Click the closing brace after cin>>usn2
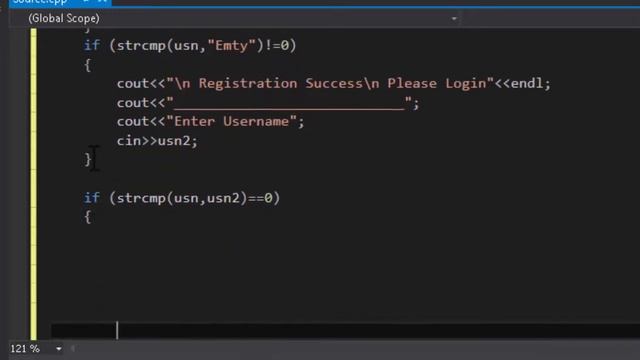The height and width of the screenshot is (360, 640). coord(87,160)
